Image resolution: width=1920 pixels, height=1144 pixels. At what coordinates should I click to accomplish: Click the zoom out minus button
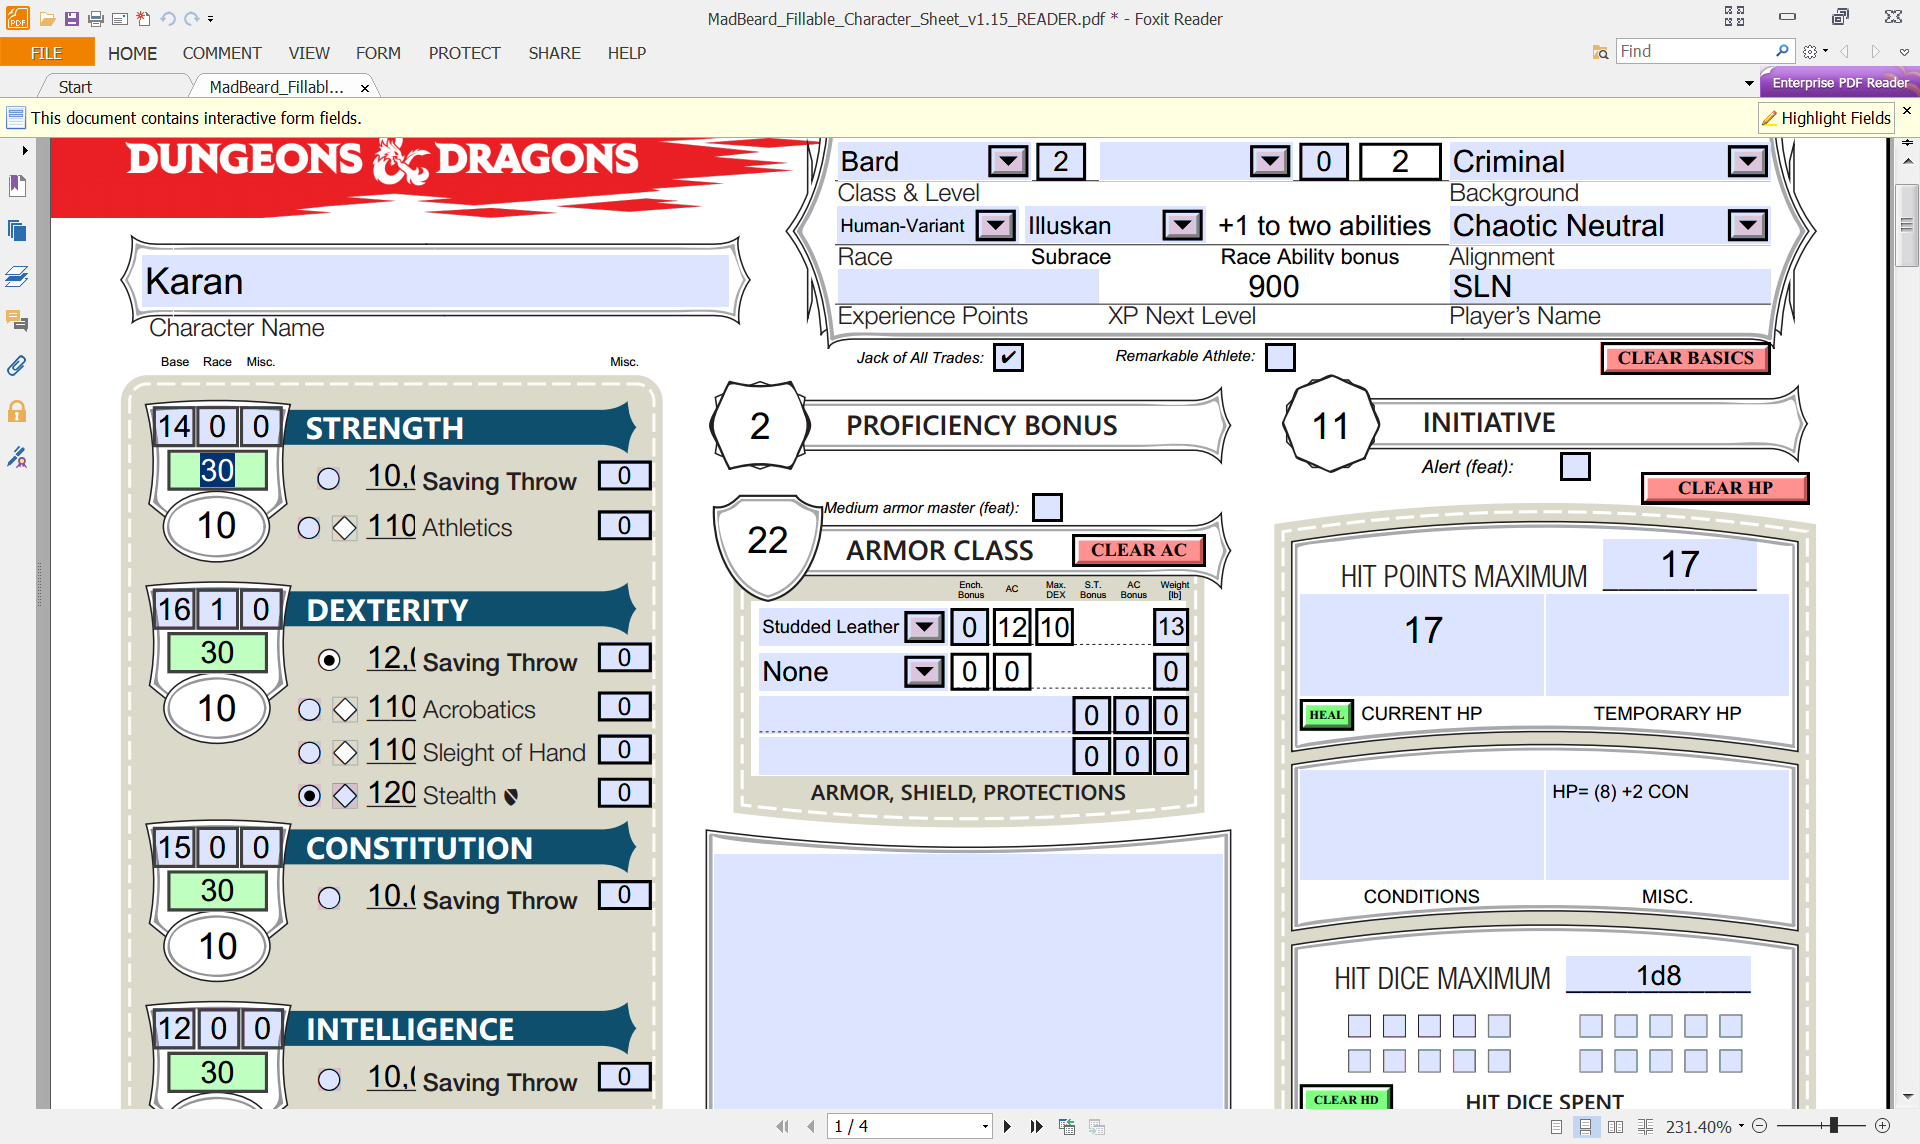click(x=1760, y=1126)
